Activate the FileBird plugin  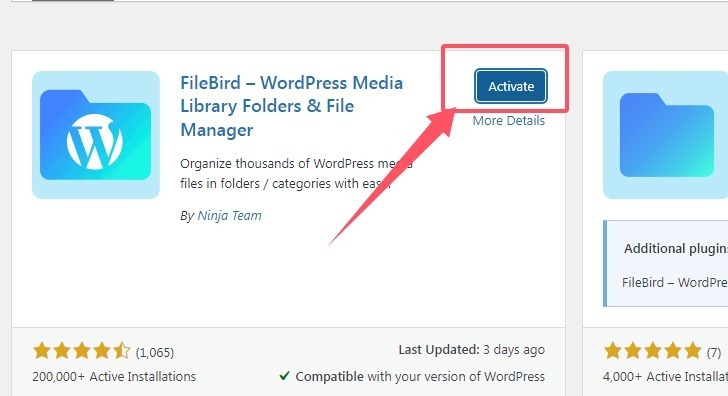(x=511, y=86)
